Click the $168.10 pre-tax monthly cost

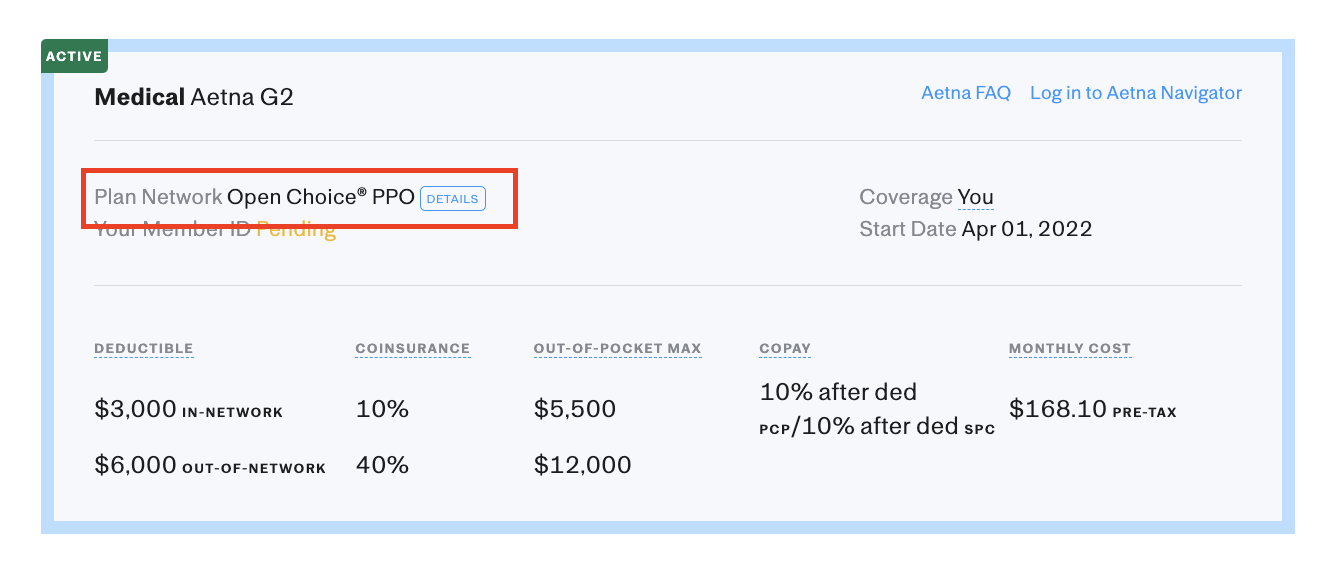1057,409
